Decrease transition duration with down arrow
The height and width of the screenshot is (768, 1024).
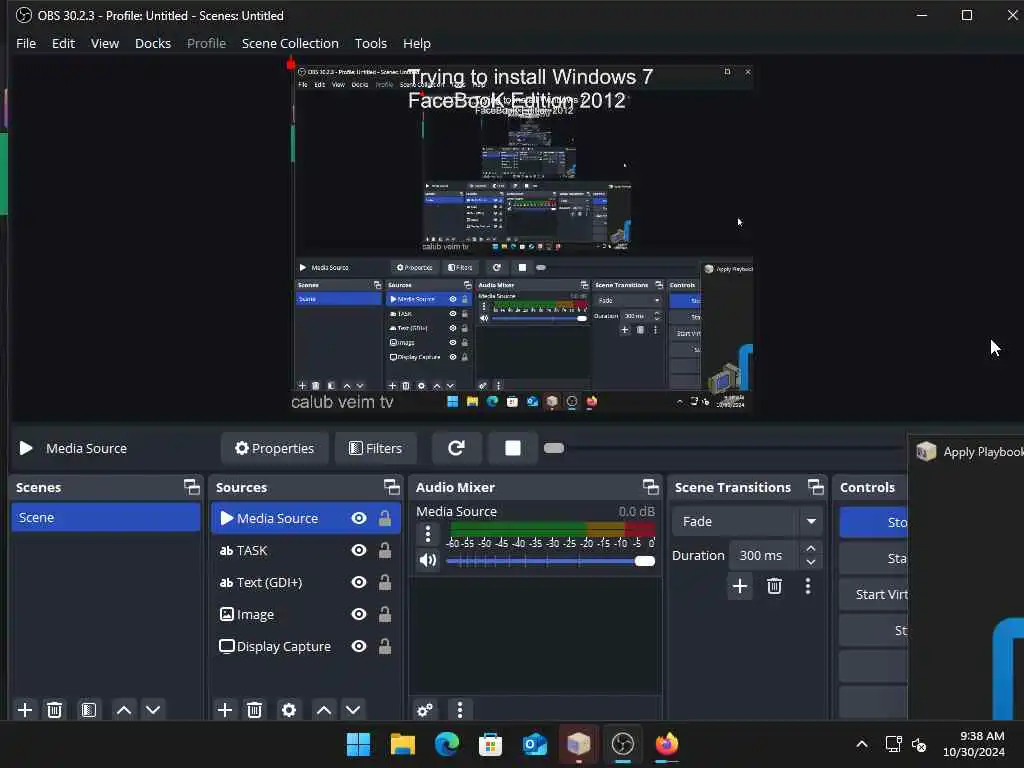(x=810, y=562)
